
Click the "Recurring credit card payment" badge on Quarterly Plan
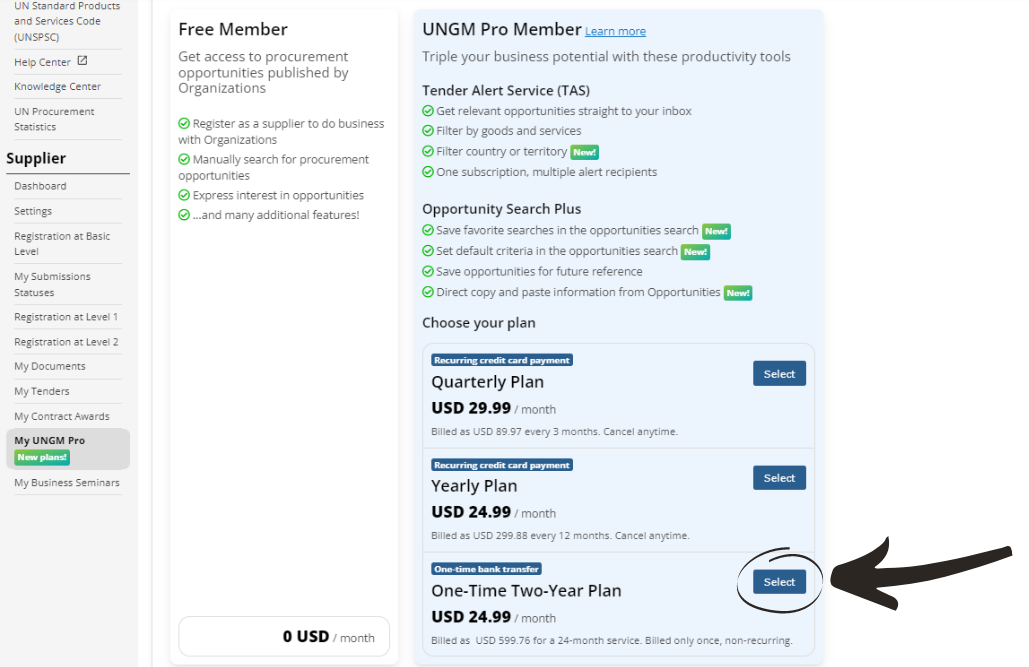(x=501, y=360)
